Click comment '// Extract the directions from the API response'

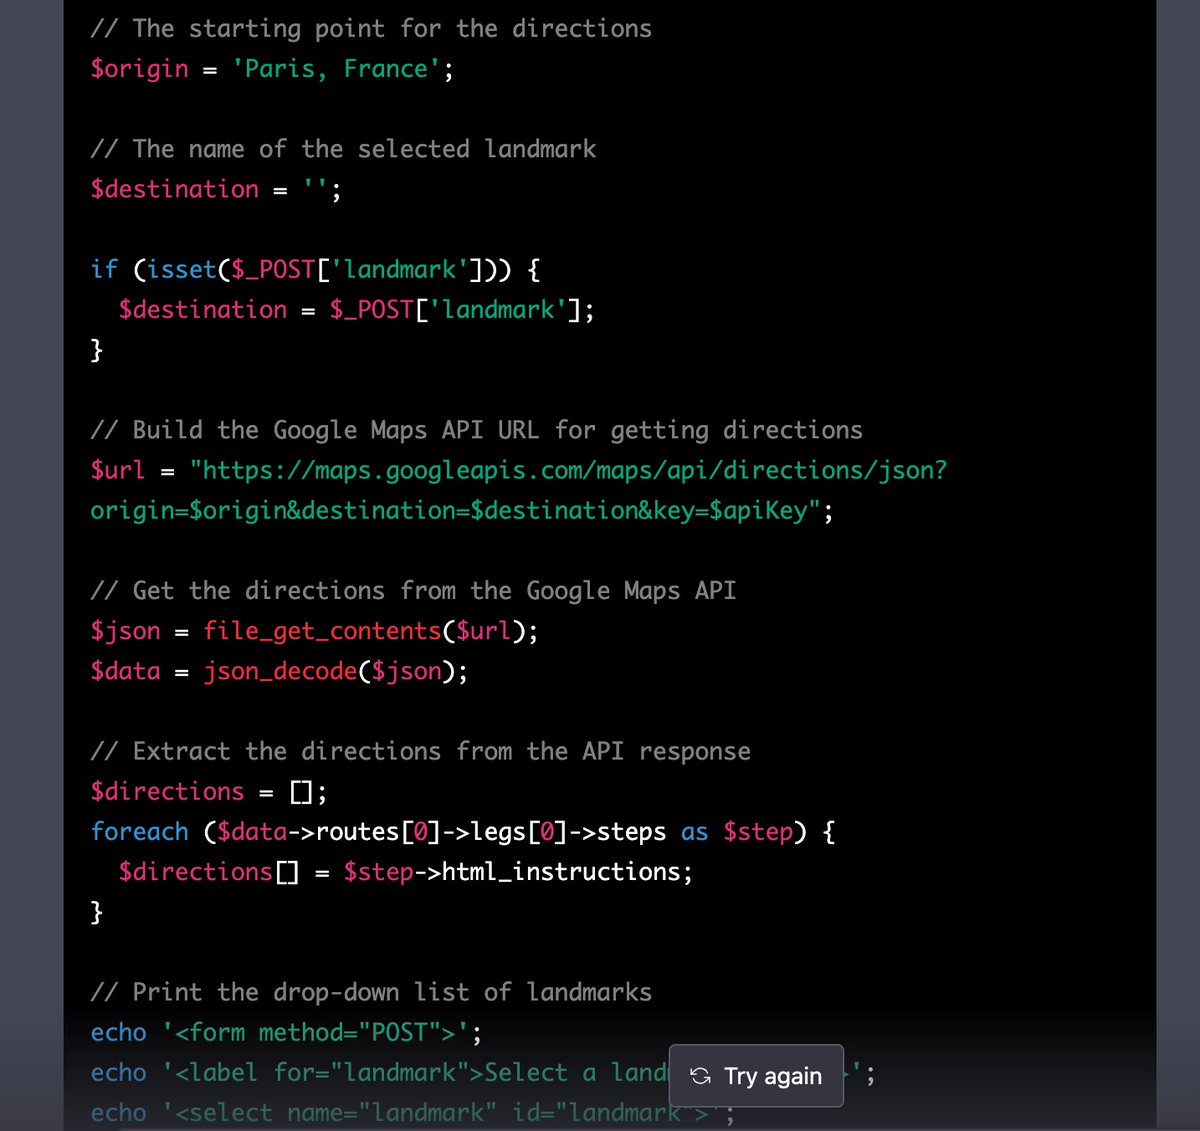[x=420, y=751]
